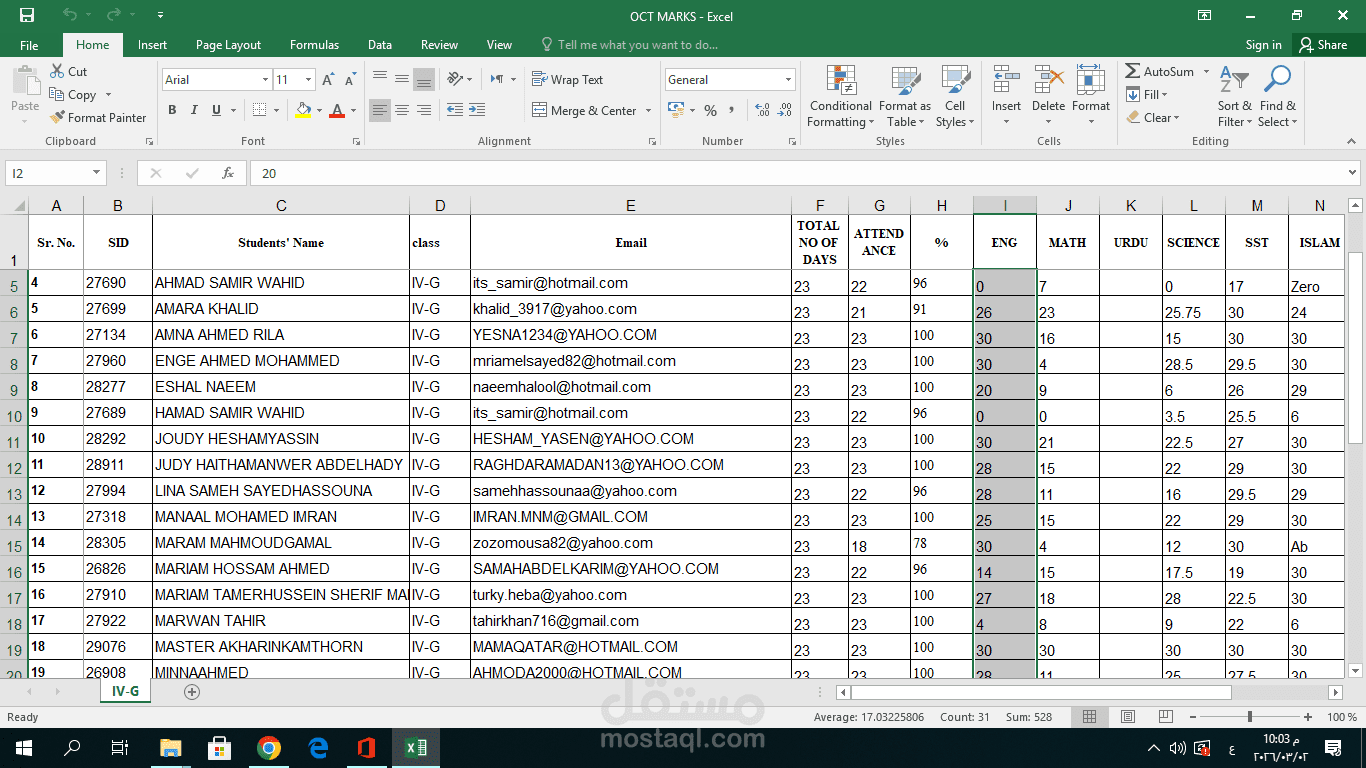Open Find & Select options
This screenshot has height=768, width=1366.
pyautogui.click(x=1277, y=96)
